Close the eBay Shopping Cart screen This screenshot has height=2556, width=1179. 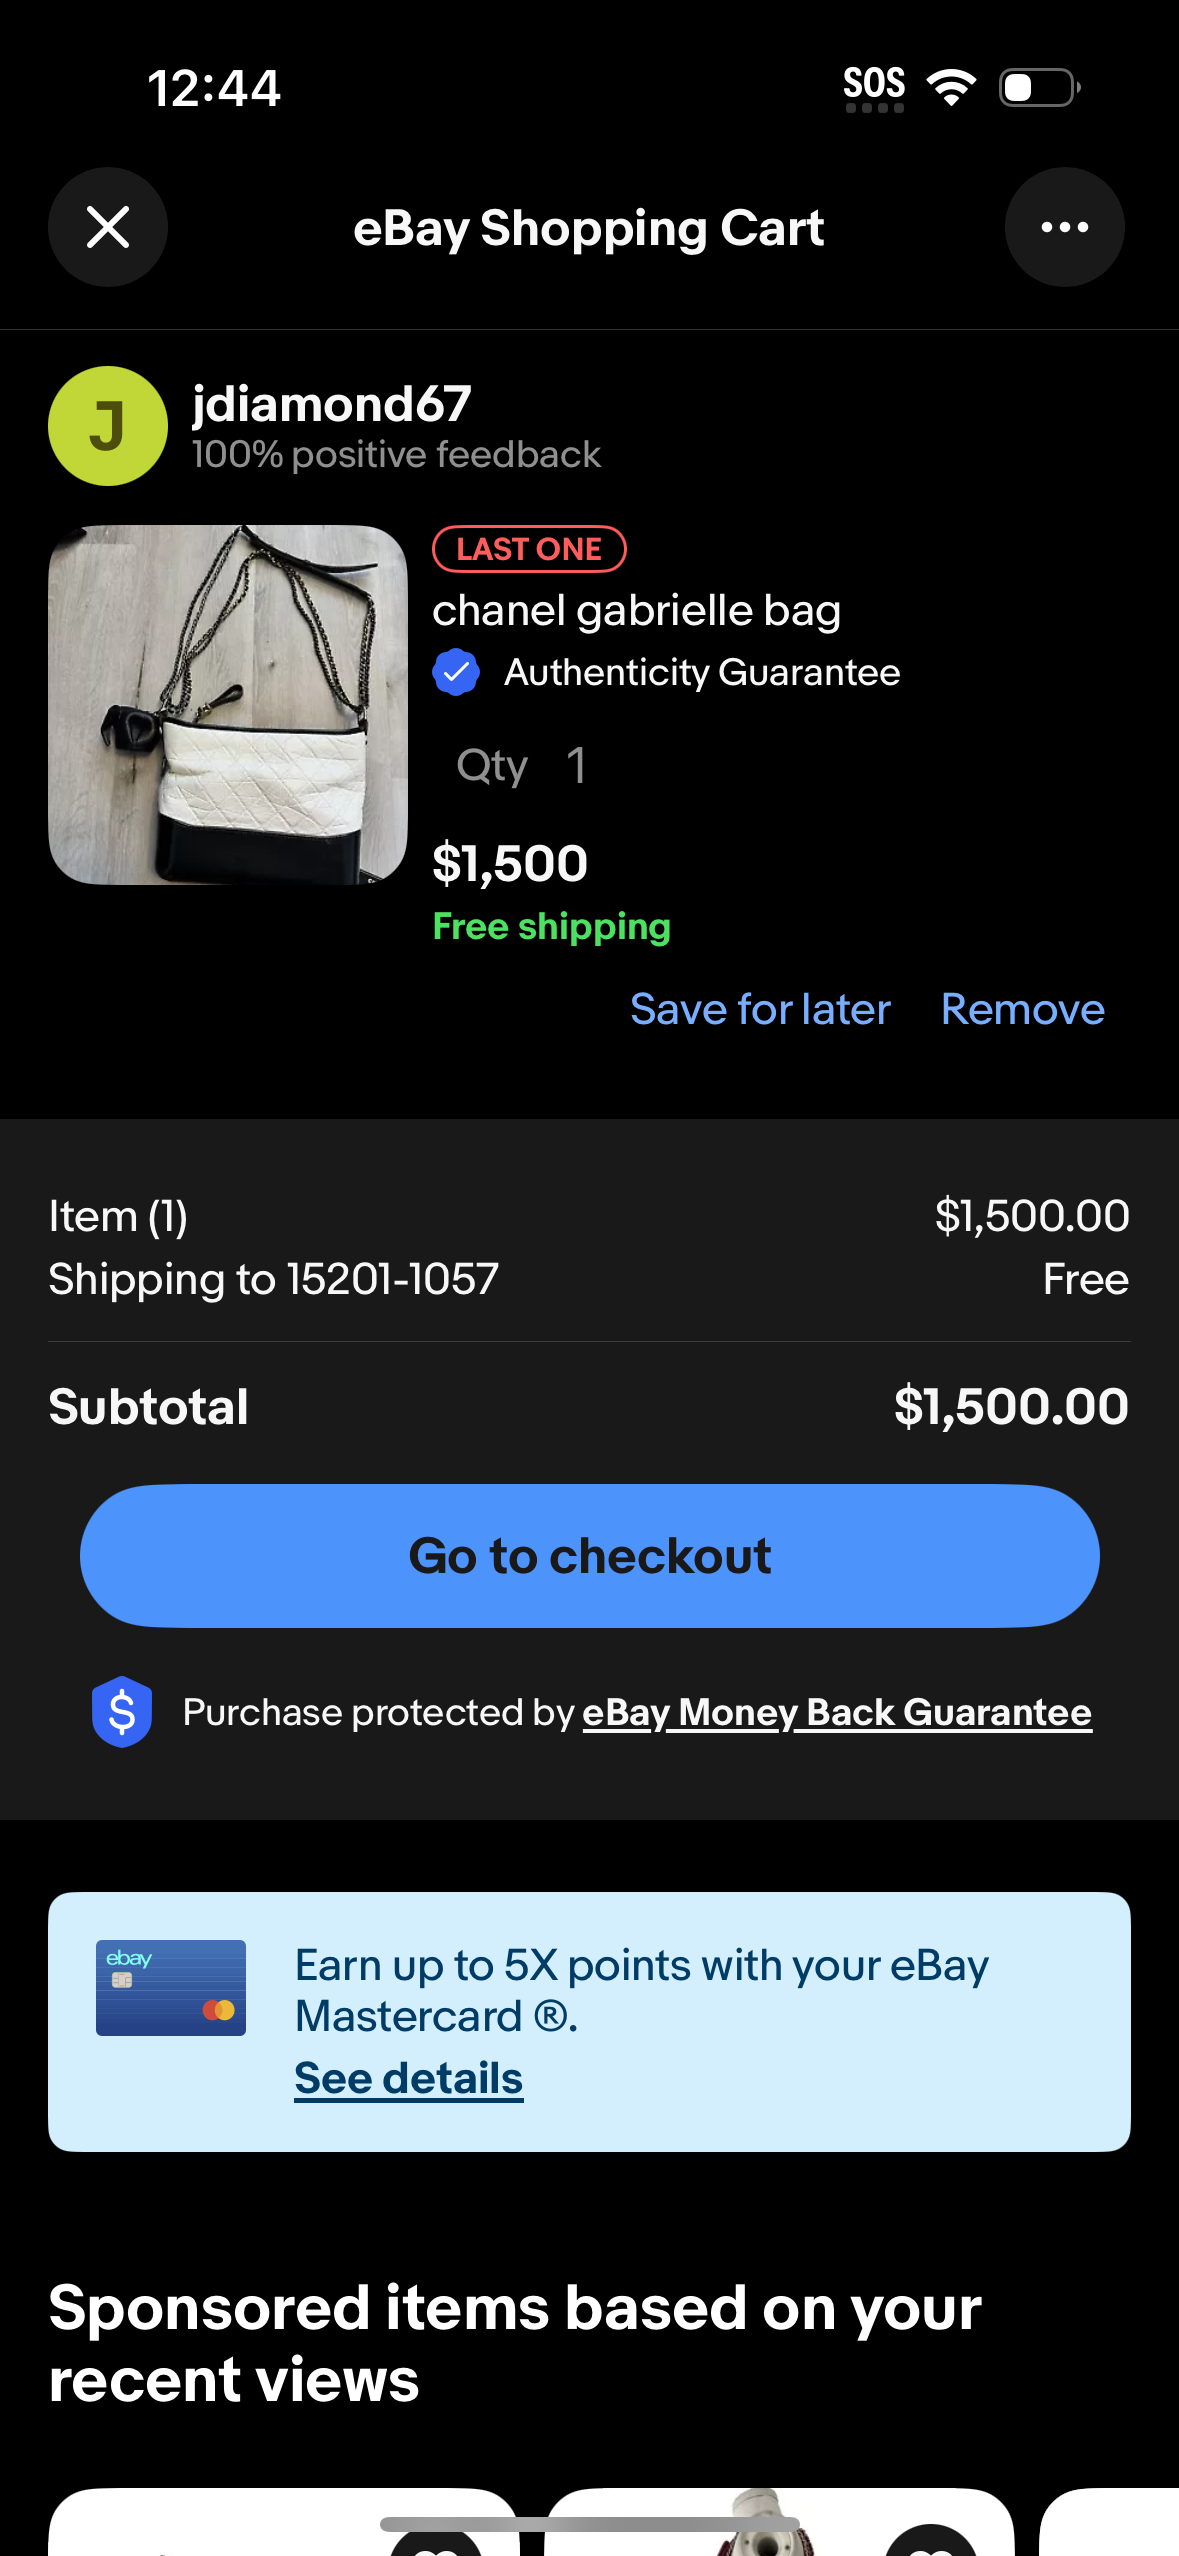(x=107, y=227)
